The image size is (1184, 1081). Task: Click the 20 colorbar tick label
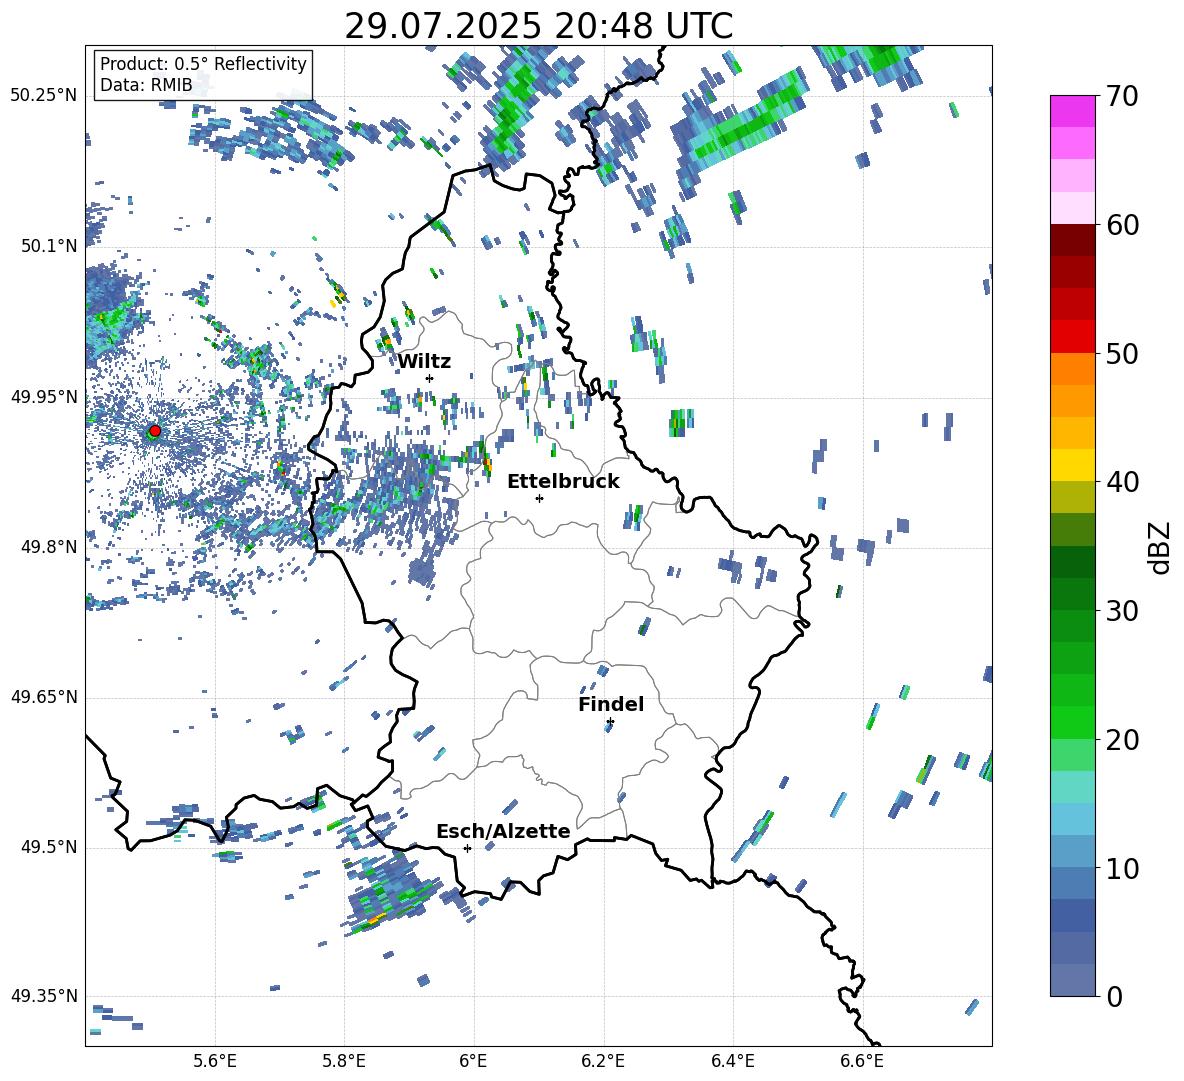(1122, 740)
